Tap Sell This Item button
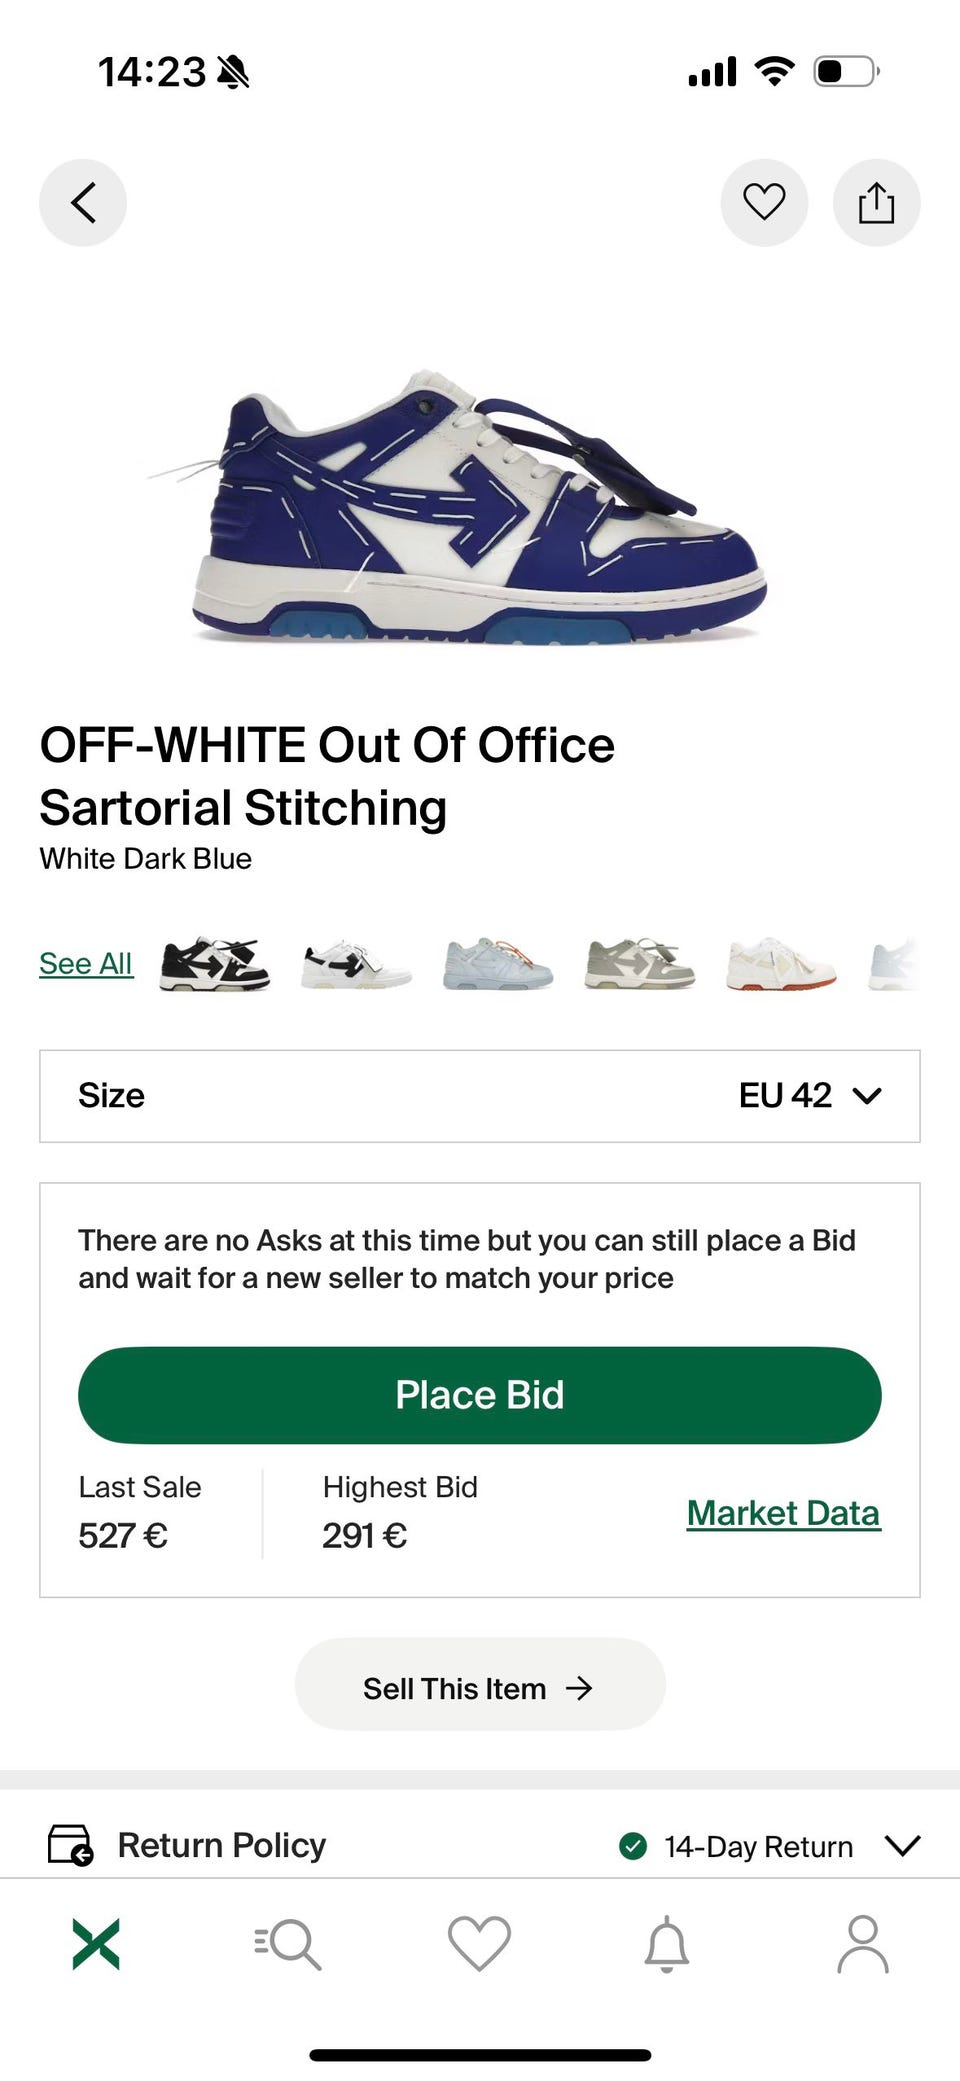This screenshot has width=960, height=2081. click(480, 1688)
